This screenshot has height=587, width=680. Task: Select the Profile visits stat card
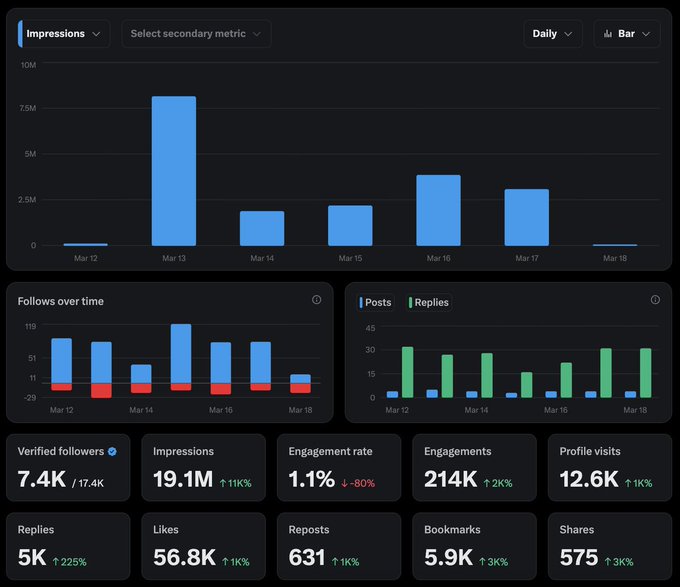tap(609, 468)
